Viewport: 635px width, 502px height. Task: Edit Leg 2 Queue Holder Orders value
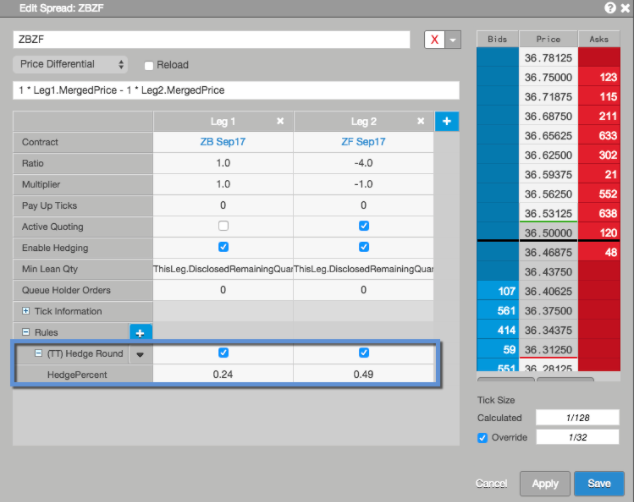coord(363,290)
